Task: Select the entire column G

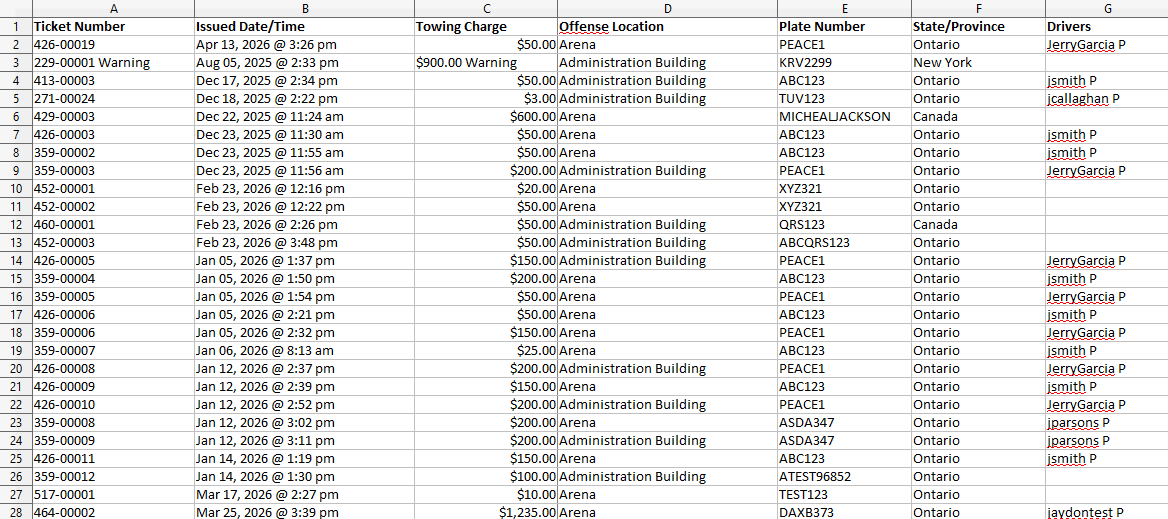Action: (x=1106, y=8)
